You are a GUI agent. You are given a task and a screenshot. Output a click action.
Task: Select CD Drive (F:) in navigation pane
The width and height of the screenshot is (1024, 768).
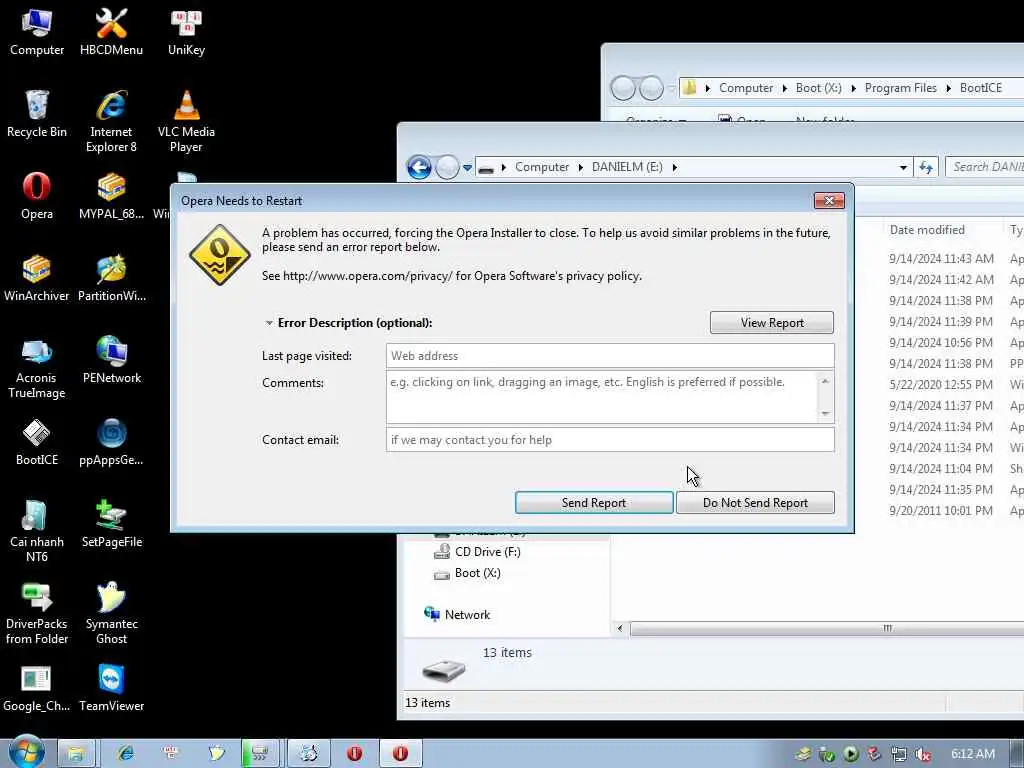477,552
